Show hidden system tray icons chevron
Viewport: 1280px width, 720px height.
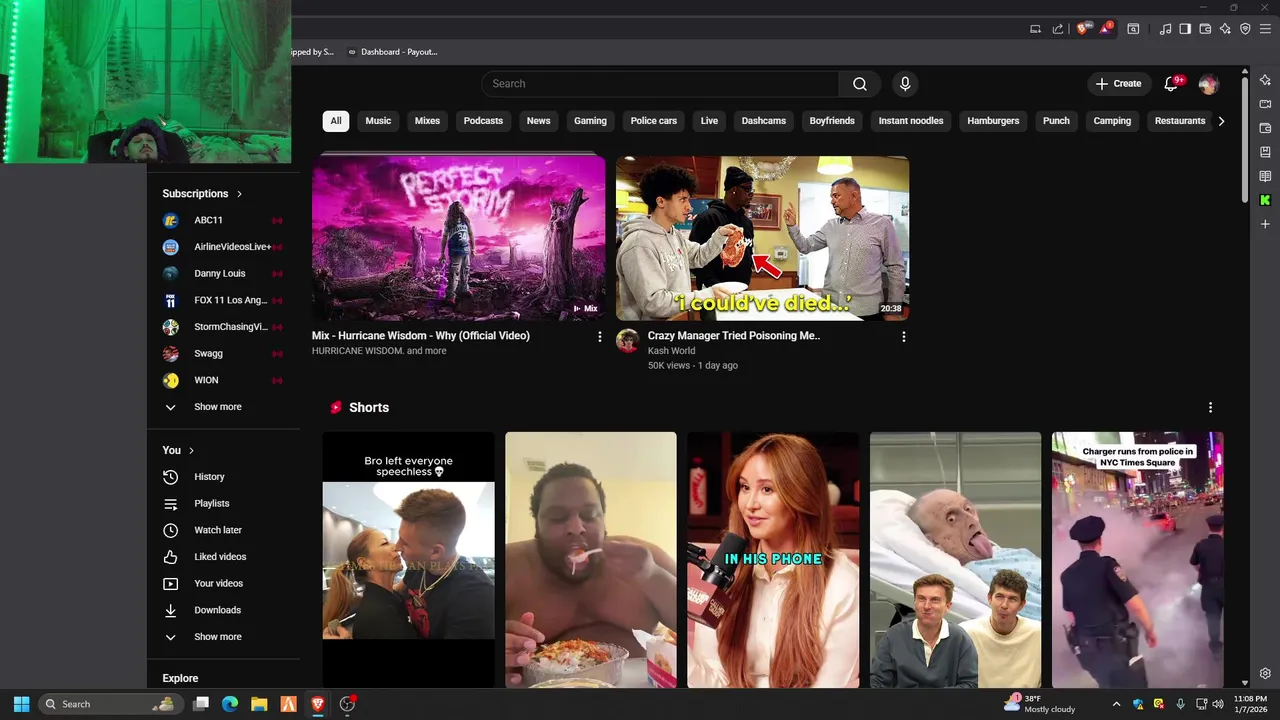[x=1116, y=704]
